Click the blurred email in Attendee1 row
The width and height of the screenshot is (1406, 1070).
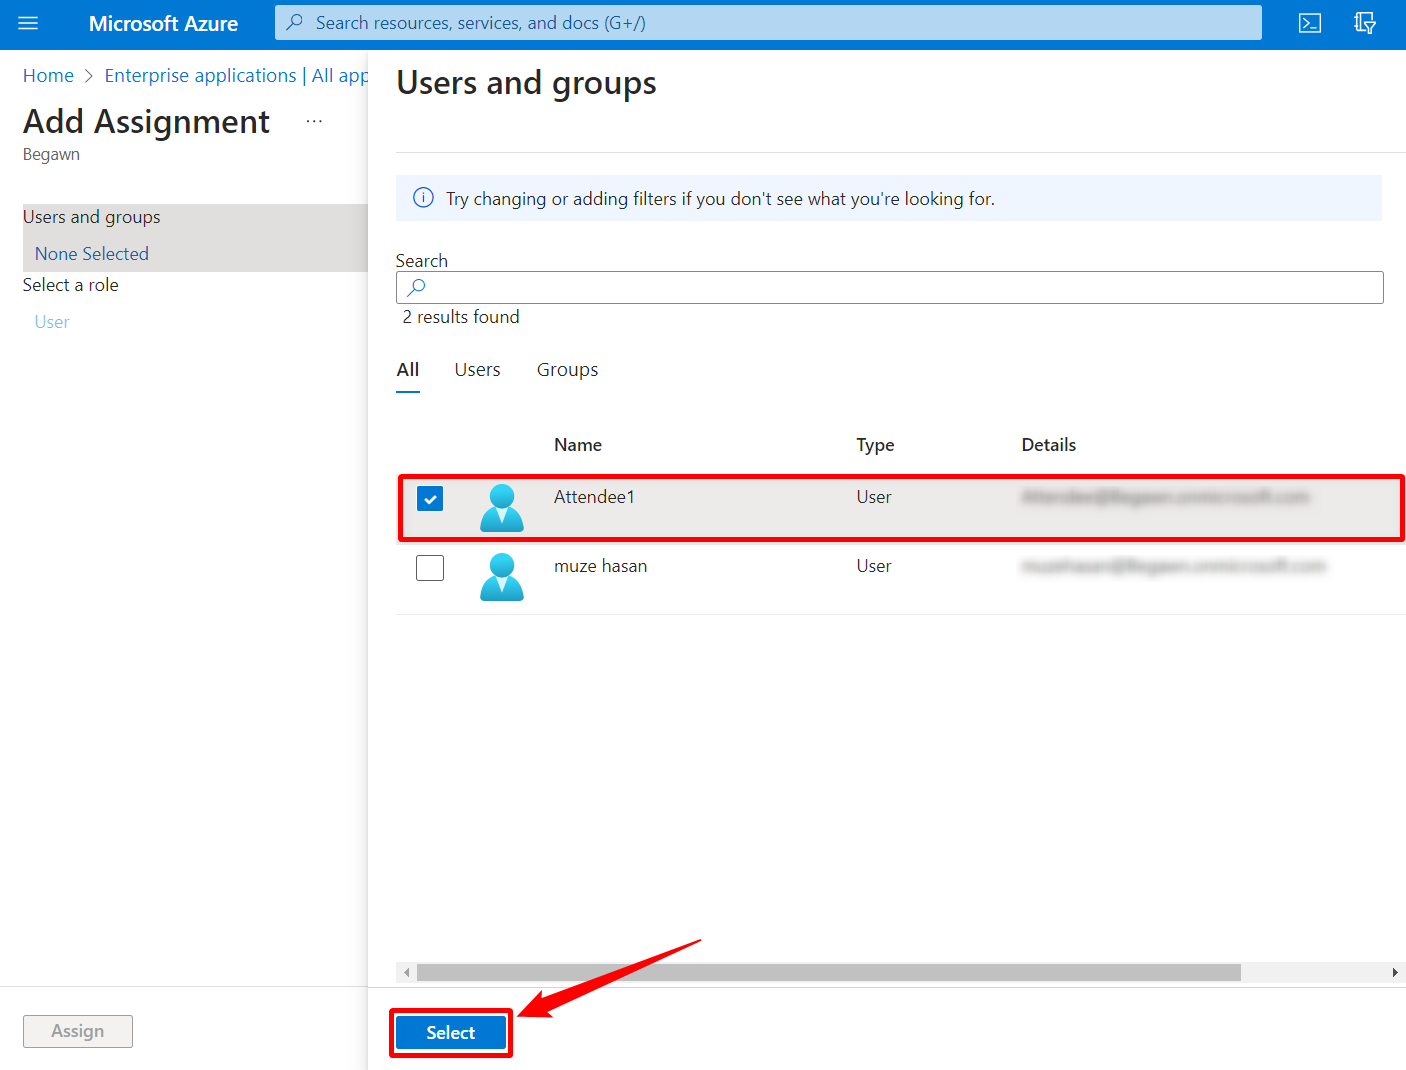click(x=1165, y=497)
